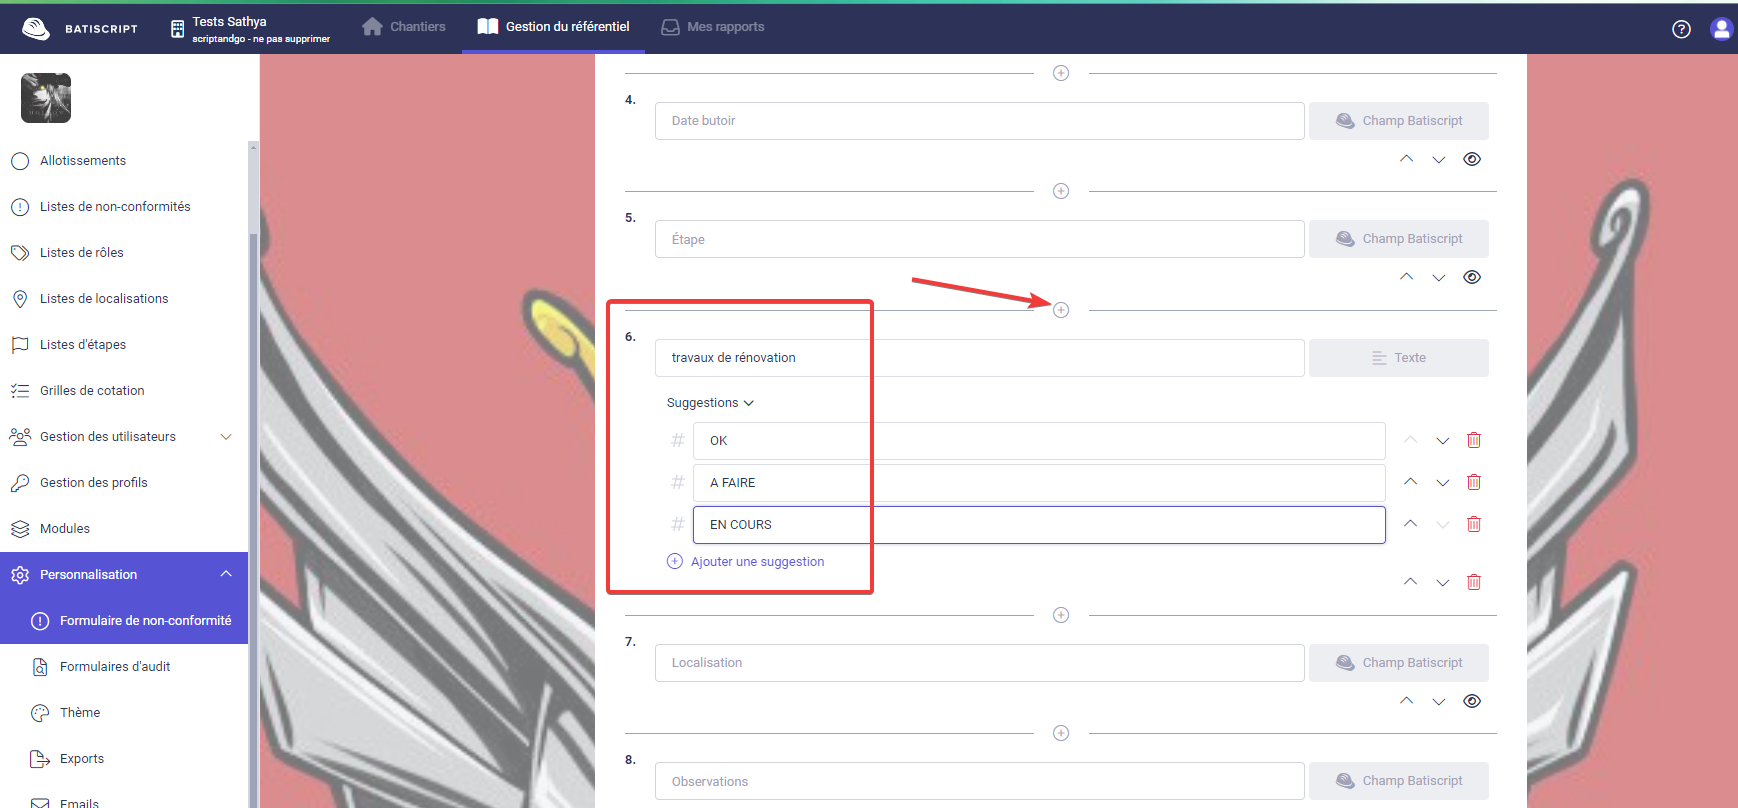Open the Chantiers tab
The image size is (1738, 808).
[x=404, y=27]
